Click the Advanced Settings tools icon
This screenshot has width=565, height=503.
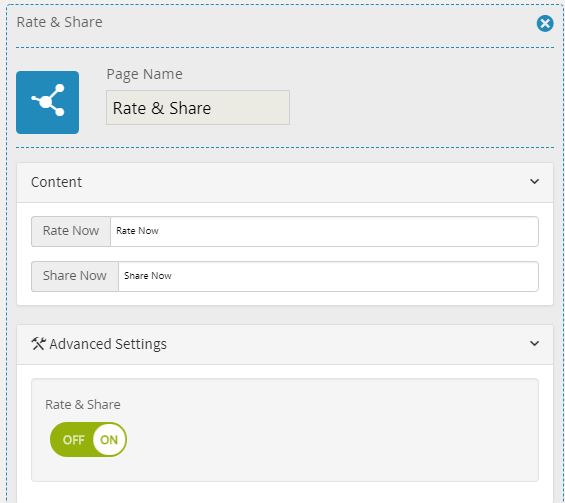(x=38, y=344)
